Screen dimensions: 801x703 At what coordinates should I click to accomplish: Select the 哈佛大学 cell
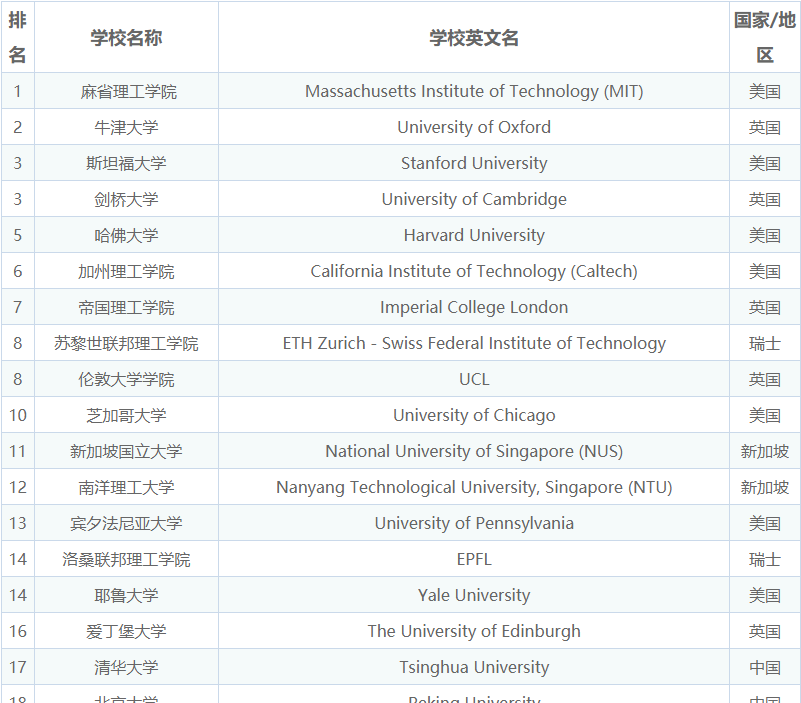(126, 235)
